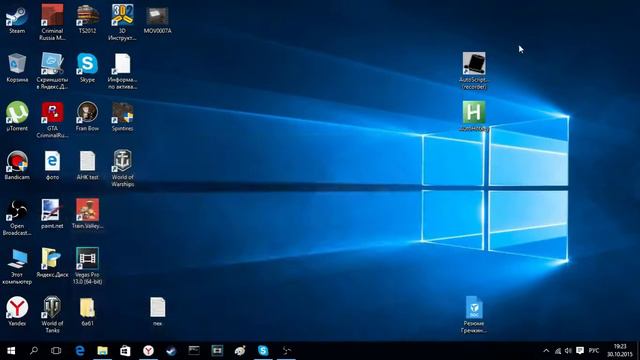Screen dimensions: 640x360
Task: Select the nex text file icon
Action: click(158, 312)
